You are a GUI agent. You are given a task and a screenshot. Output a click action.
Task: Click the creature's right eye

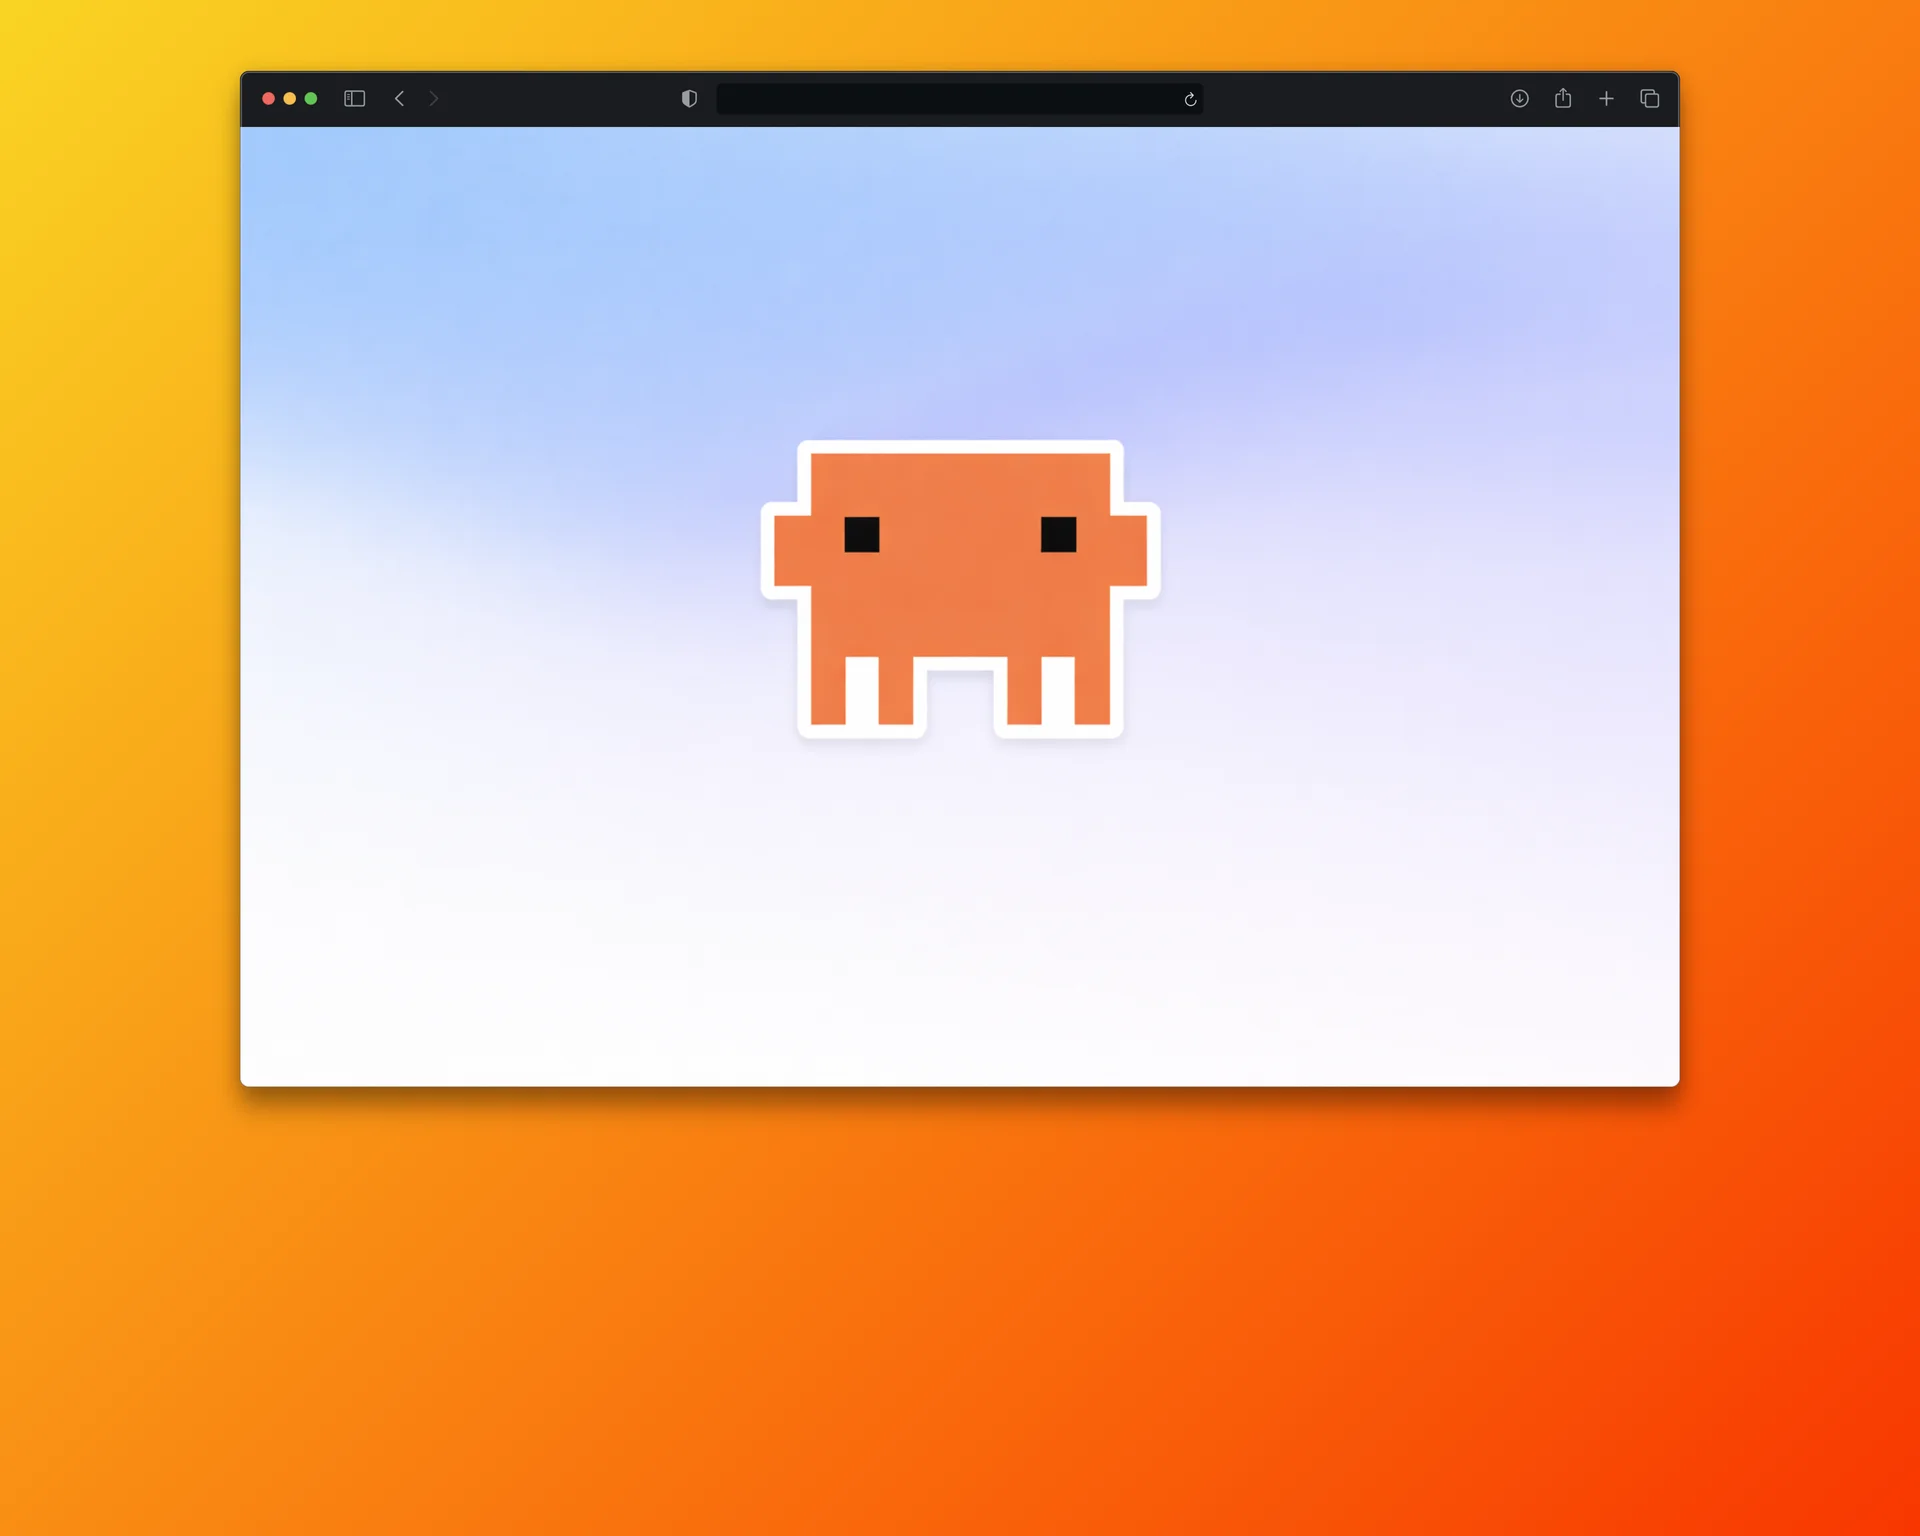coord(1058,536)
